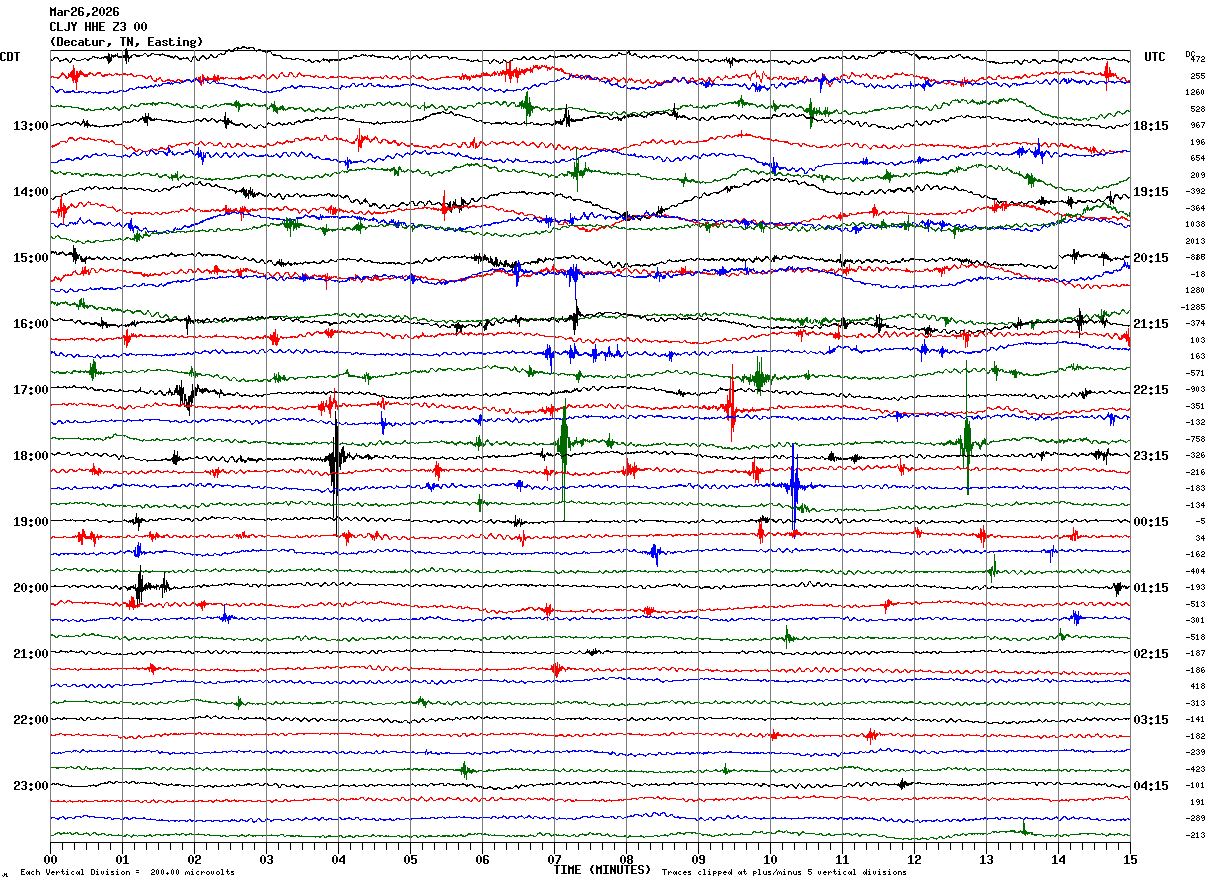Select the 18:00 CDT time label
The image size is (1210, 886).
point(31,456)
